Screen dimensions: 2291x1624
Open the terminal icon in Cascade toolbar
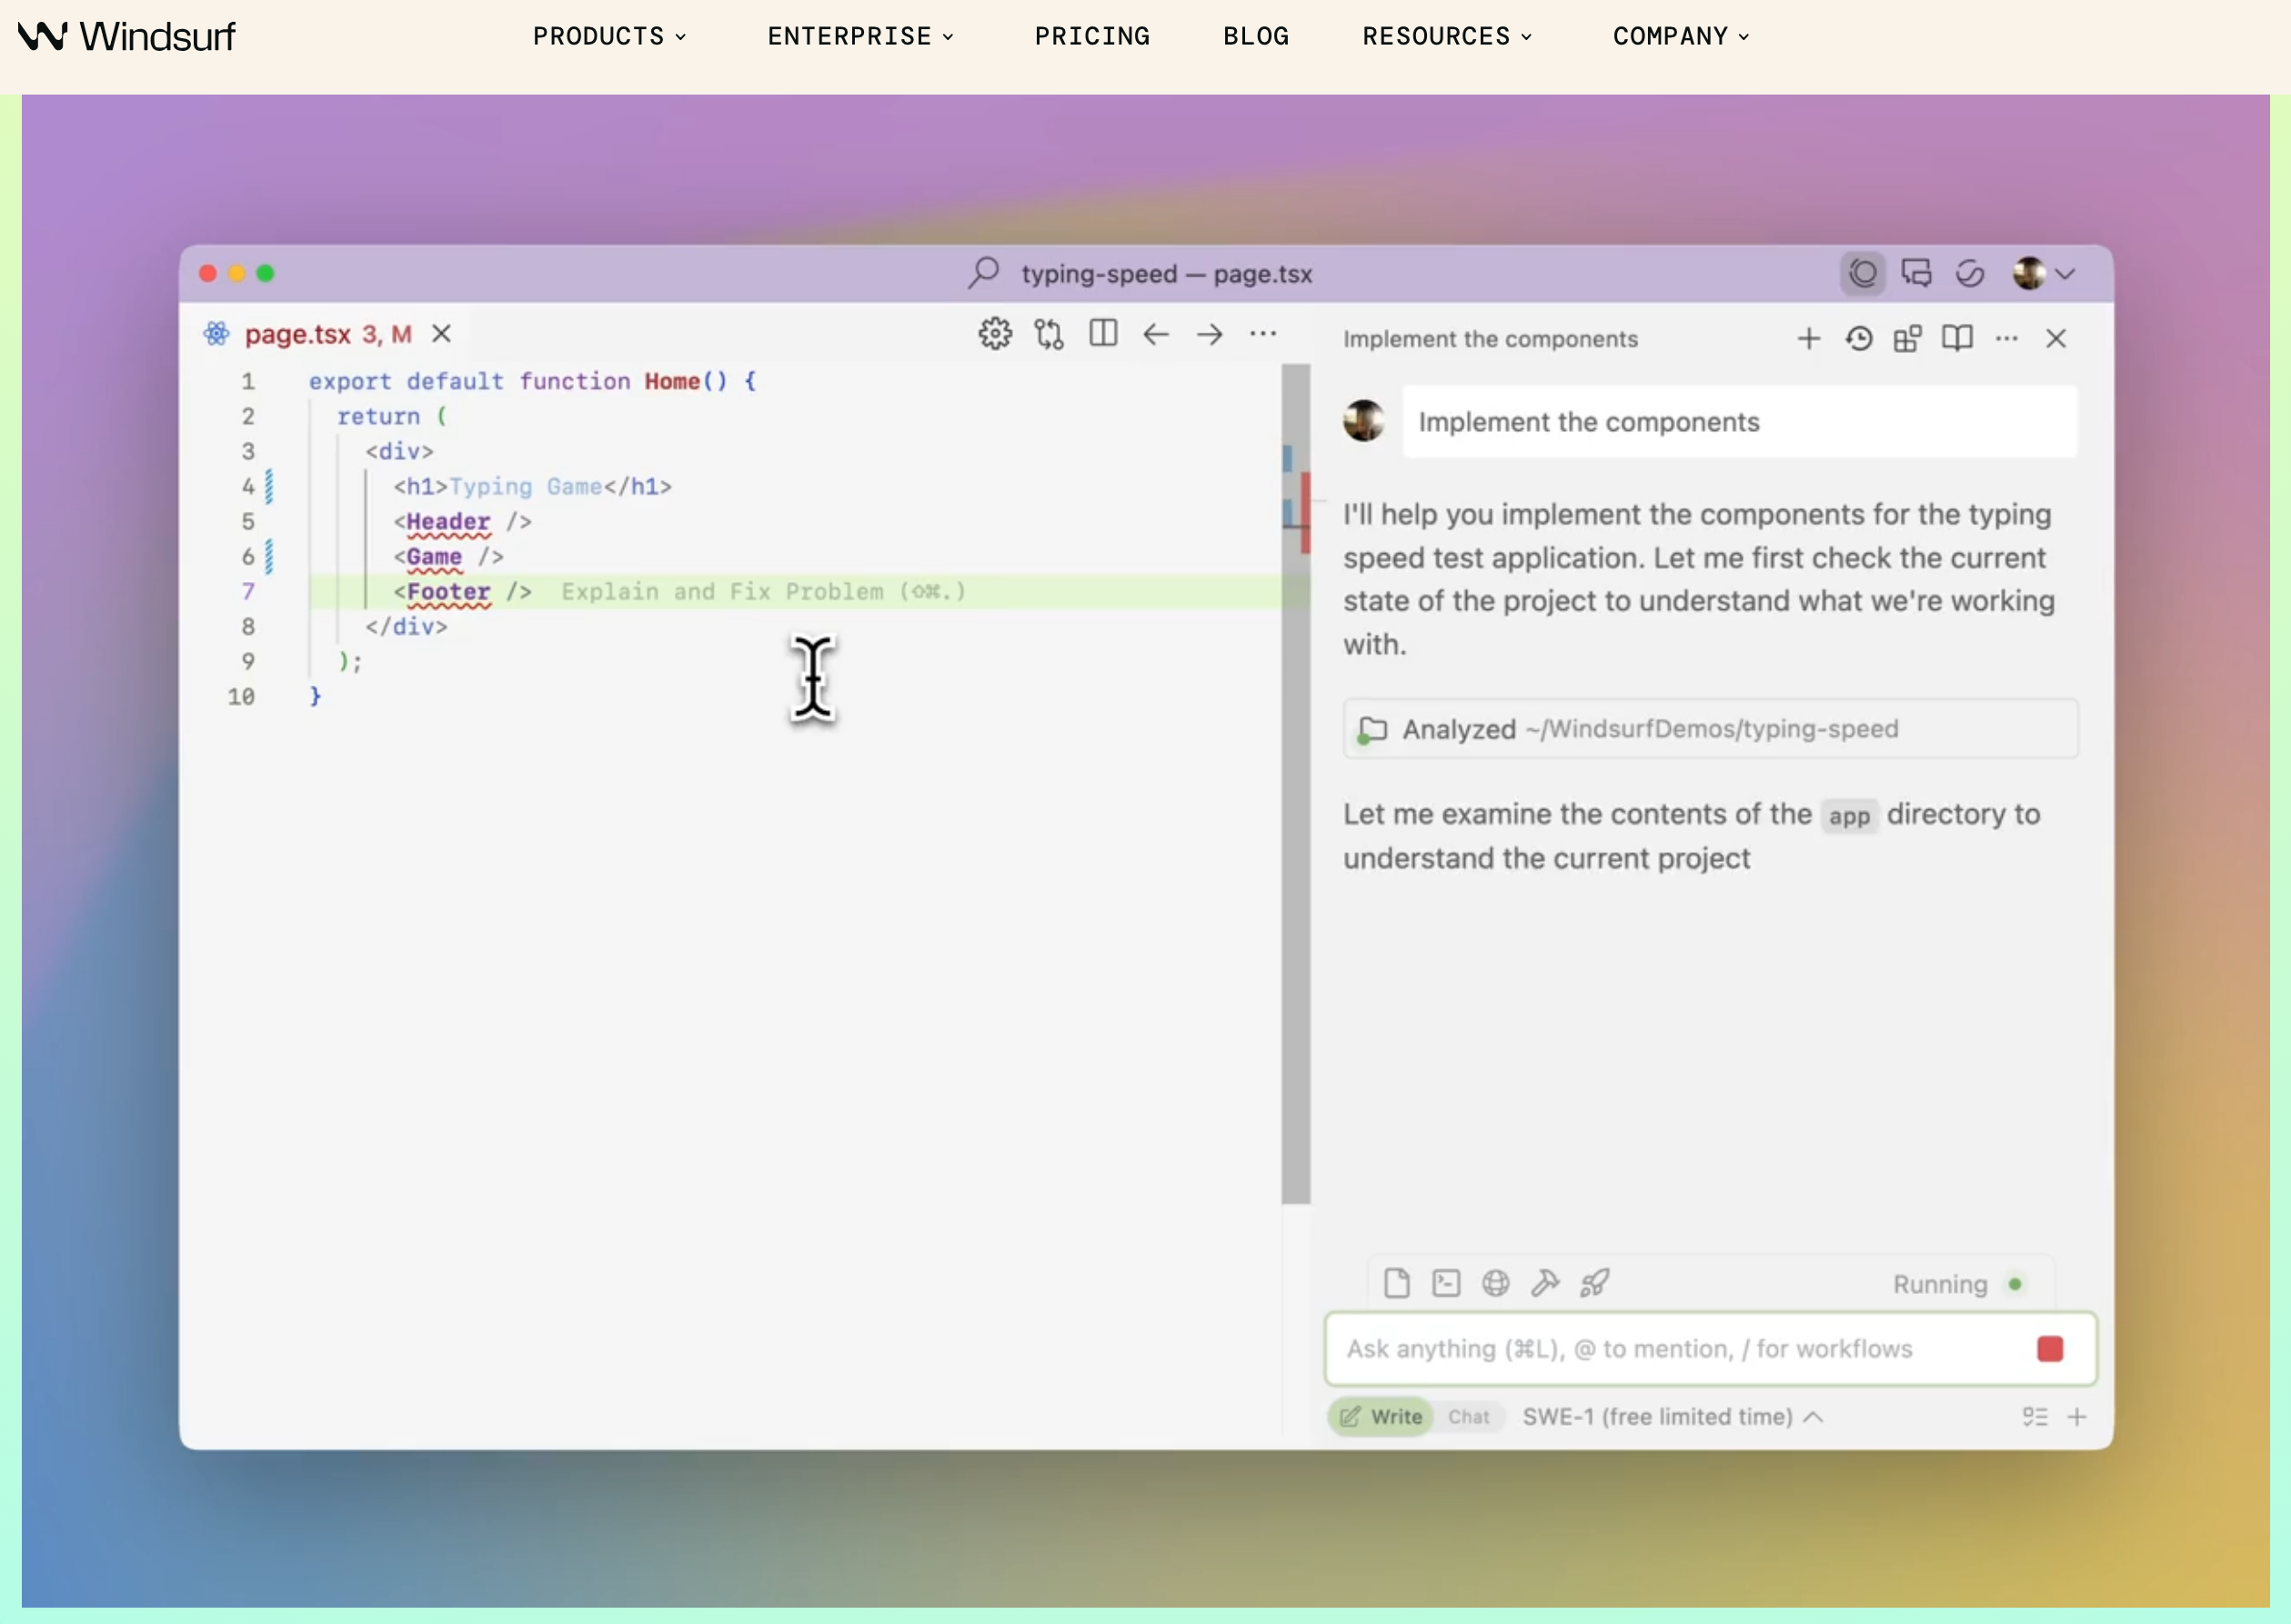click(1446, 1283)
